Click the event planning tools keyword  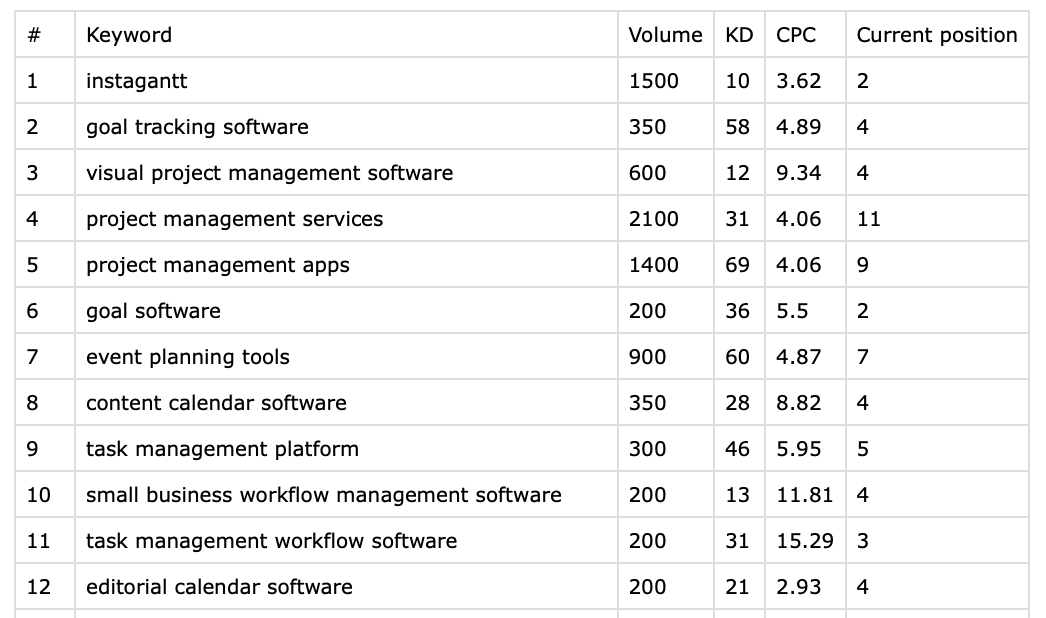click(x=188, y=357)
